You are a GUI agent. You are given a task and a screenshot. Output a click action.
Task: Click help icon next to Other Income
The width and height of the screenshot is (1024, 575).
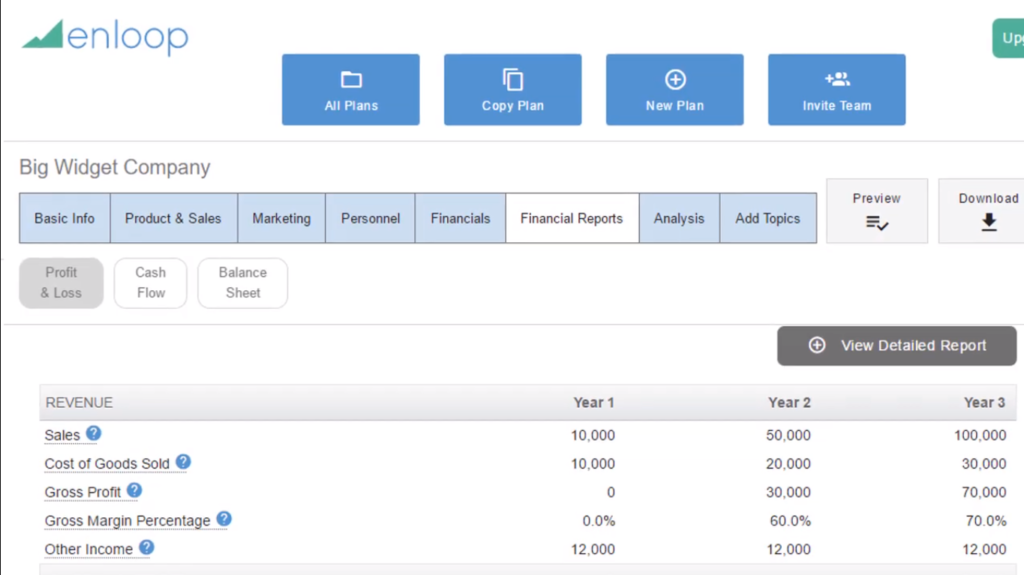click(147, 548)
